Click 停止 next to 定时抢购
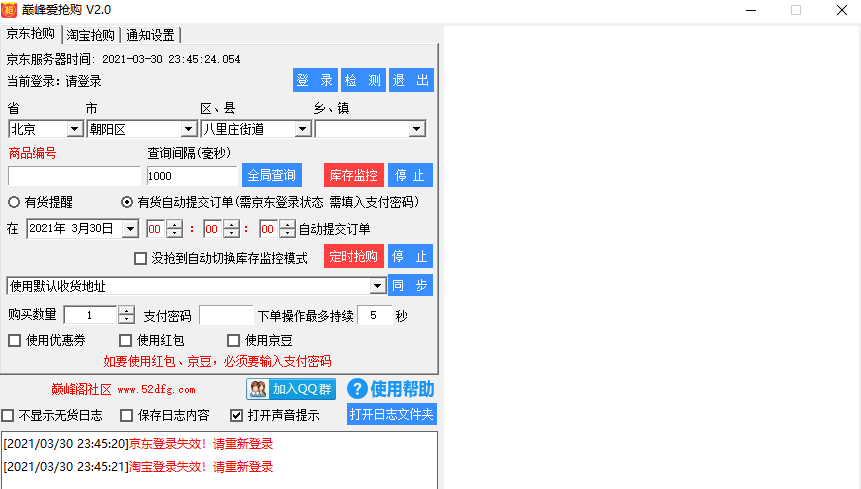The width and height of the screenshot is (861, 489). (x=410, y=256)
